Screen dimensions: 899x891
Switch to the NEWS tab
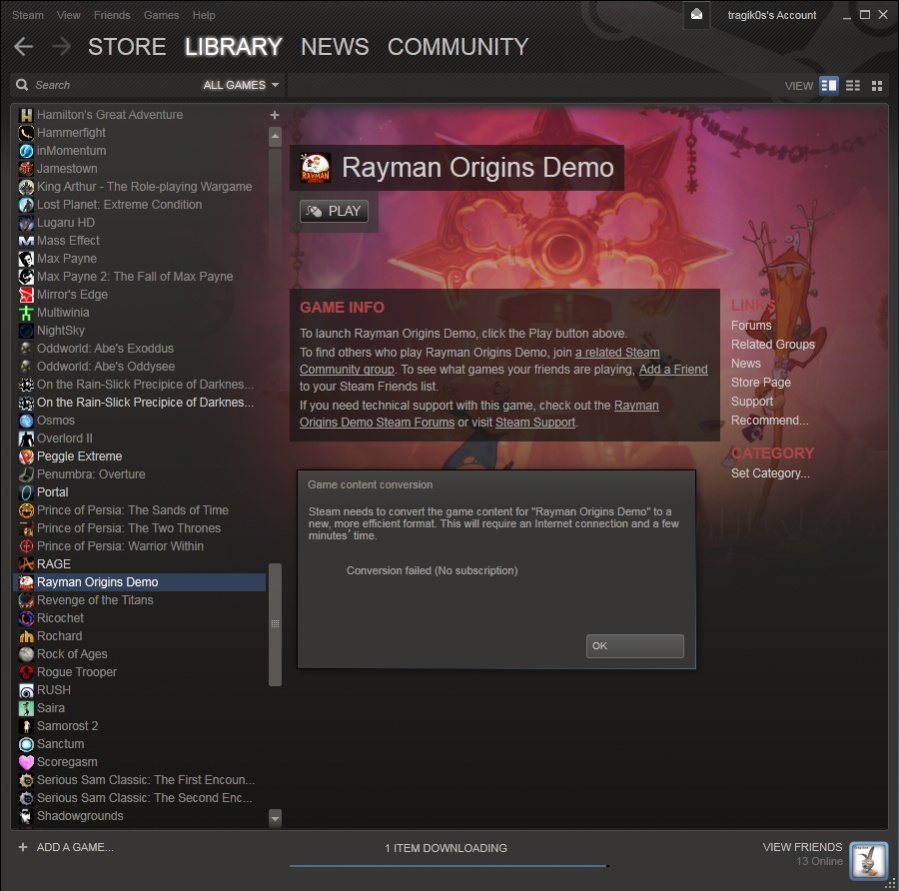click(335, 46)
